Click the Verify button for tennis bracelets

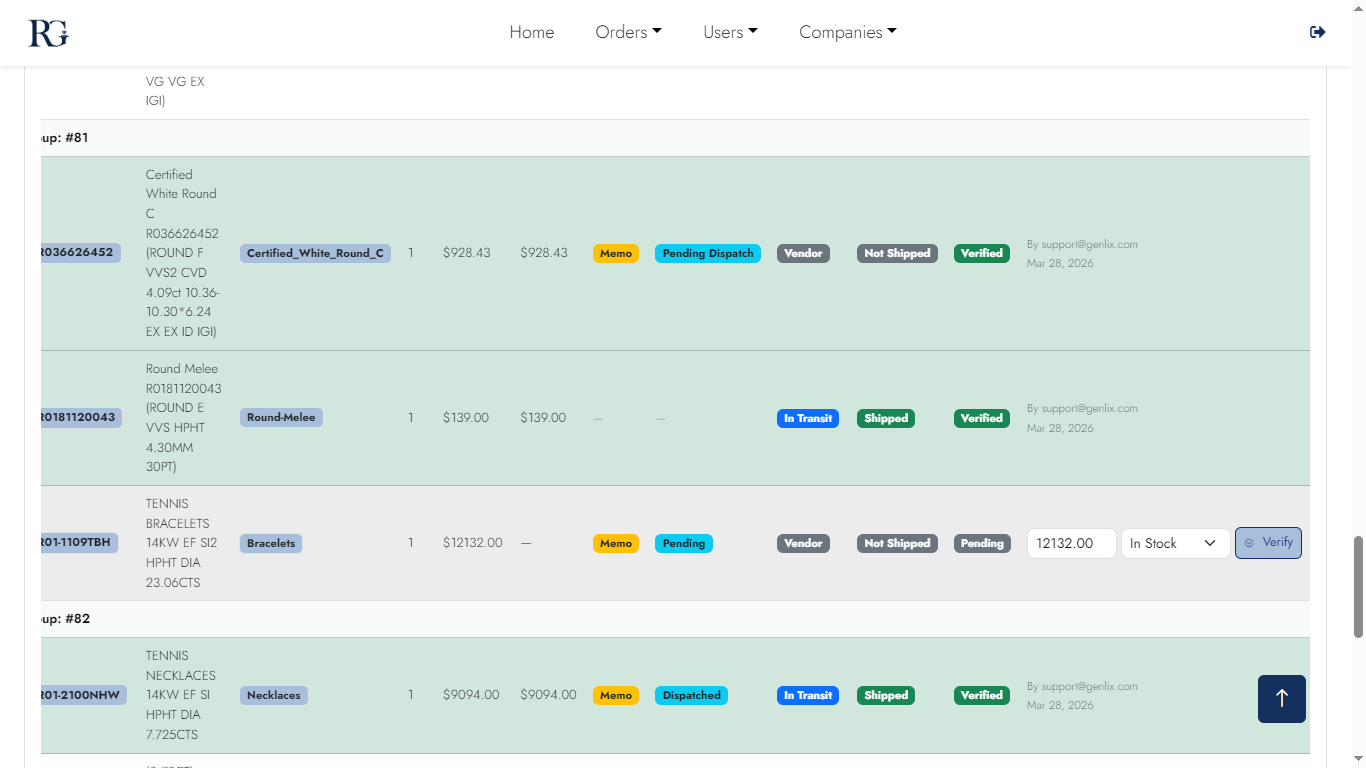point(1268,543)
